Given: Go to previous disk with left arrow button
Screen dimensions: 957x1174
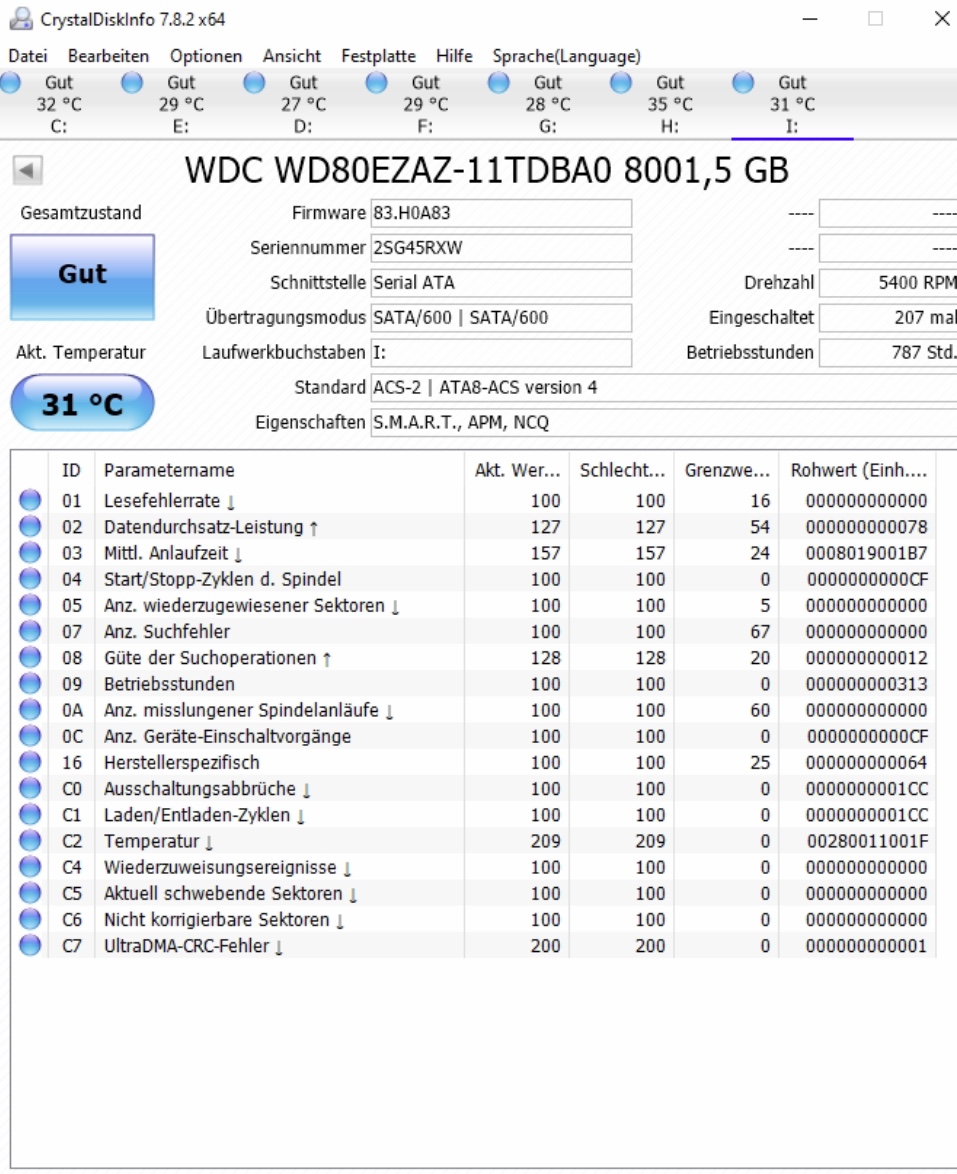Looking at the screenshot, I should pyautogui.click(x=27, y=170).
